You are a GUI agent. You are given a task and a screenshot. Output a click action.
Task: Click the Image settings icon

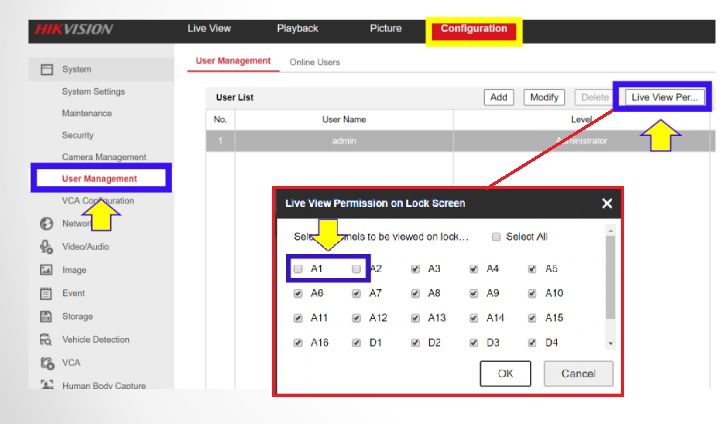coord(46,270)
